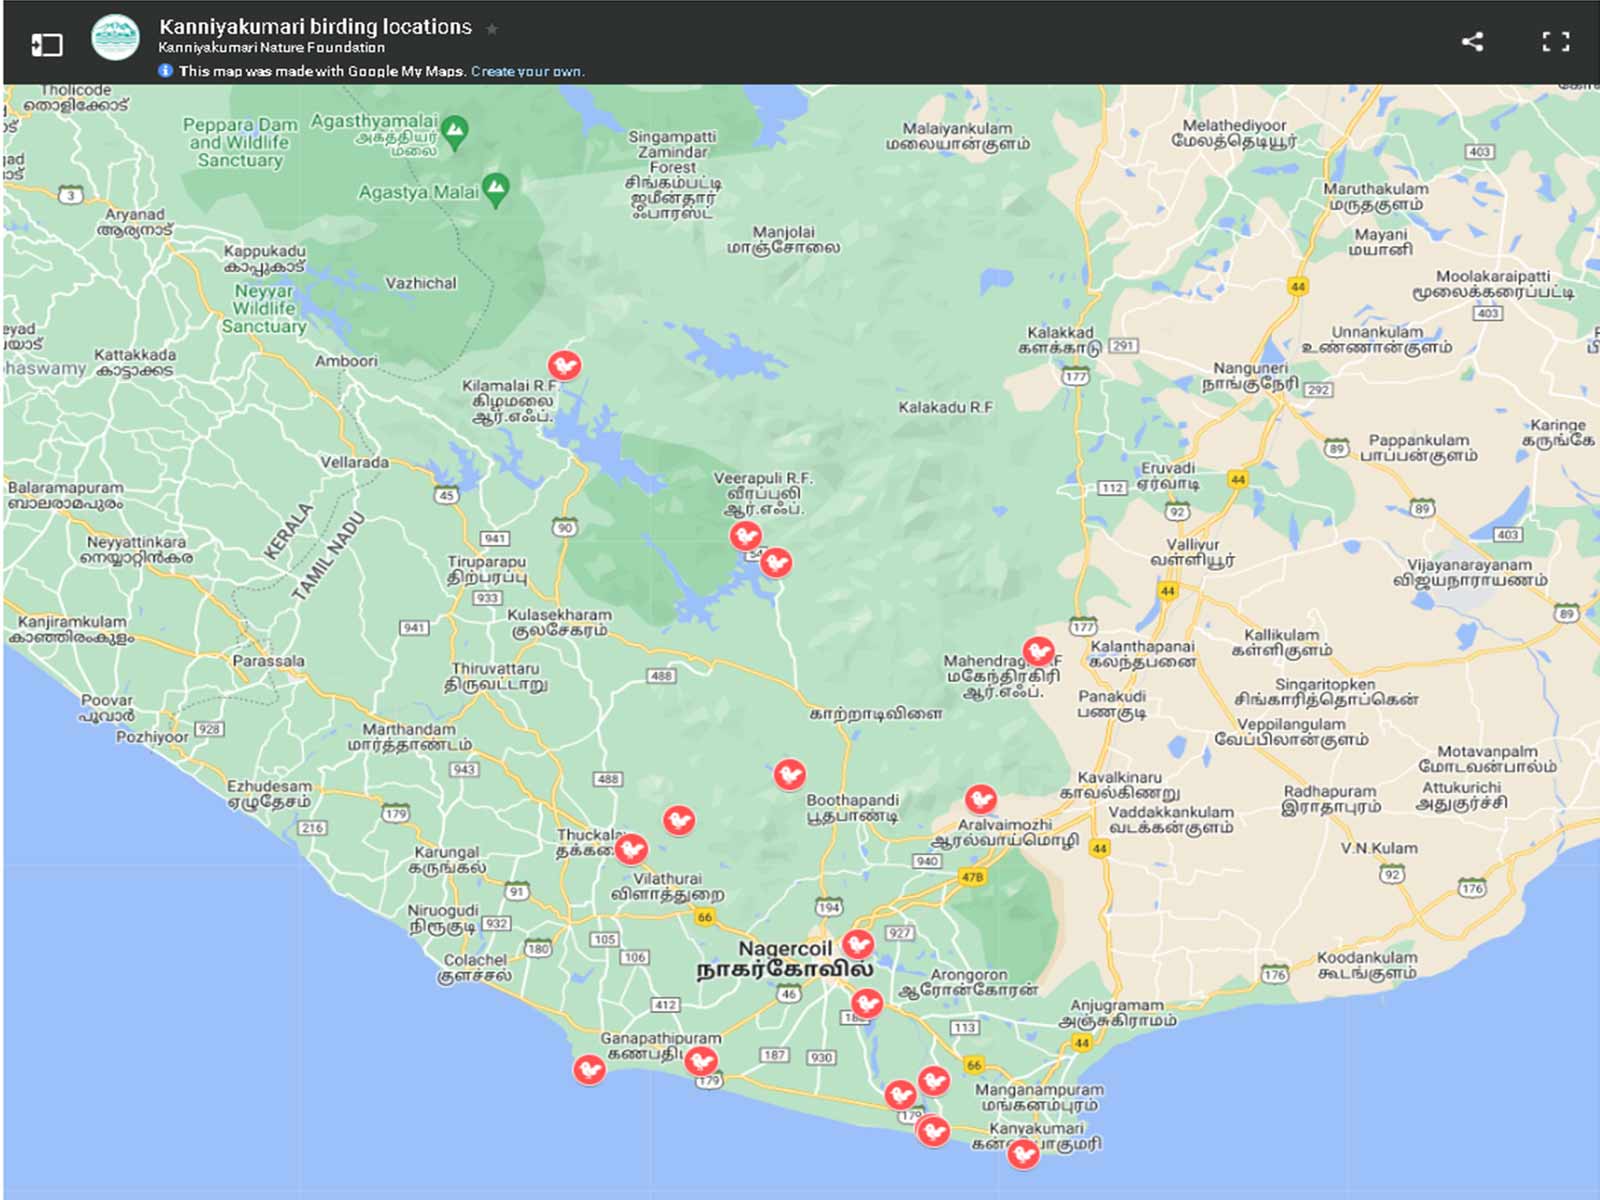
Task: Click the Peppara Dam and Wildlife Sanctuary label
Action: click(x=240, y=142)
